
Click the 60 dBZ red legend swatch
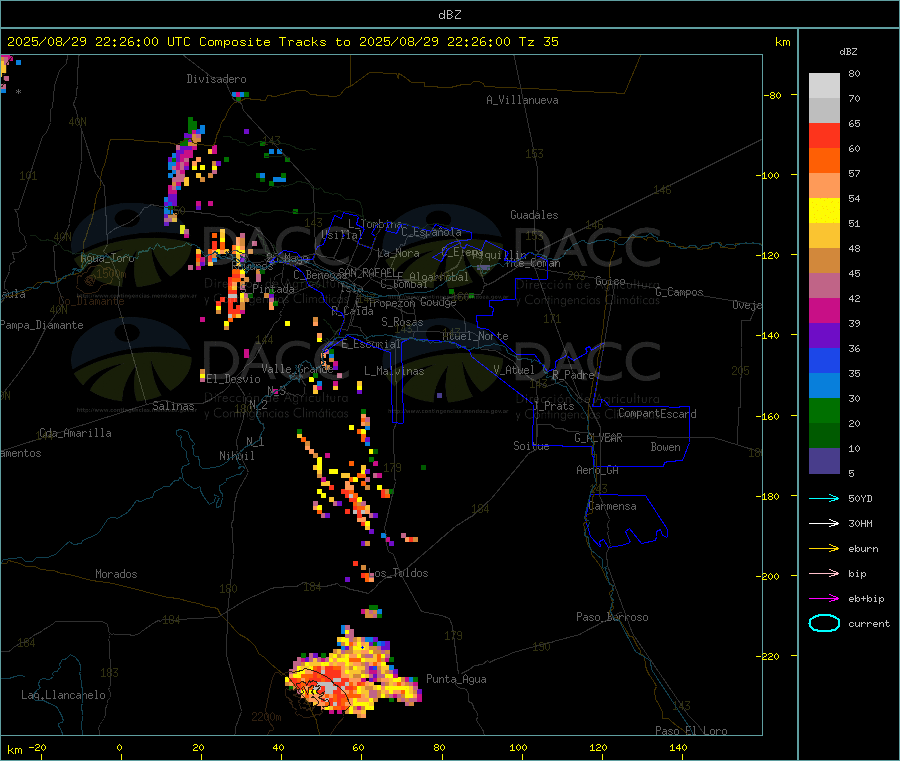[x=824, y=135]
